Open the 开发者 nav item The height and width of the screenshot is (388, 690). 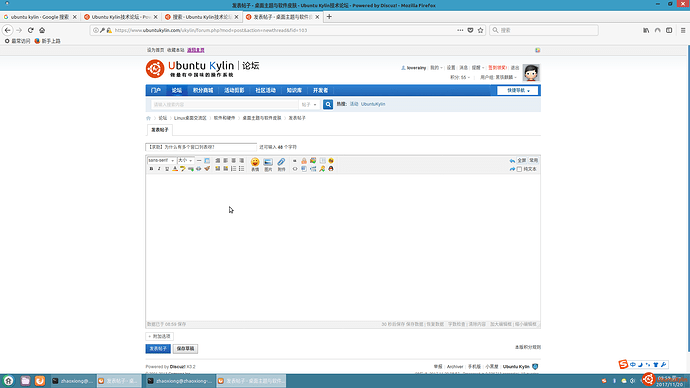[x=320, y=90]
